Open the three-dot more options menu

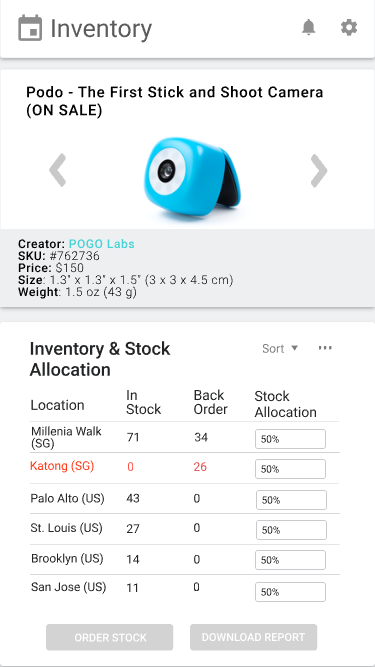pyautogui.click(x=325, y=348)
